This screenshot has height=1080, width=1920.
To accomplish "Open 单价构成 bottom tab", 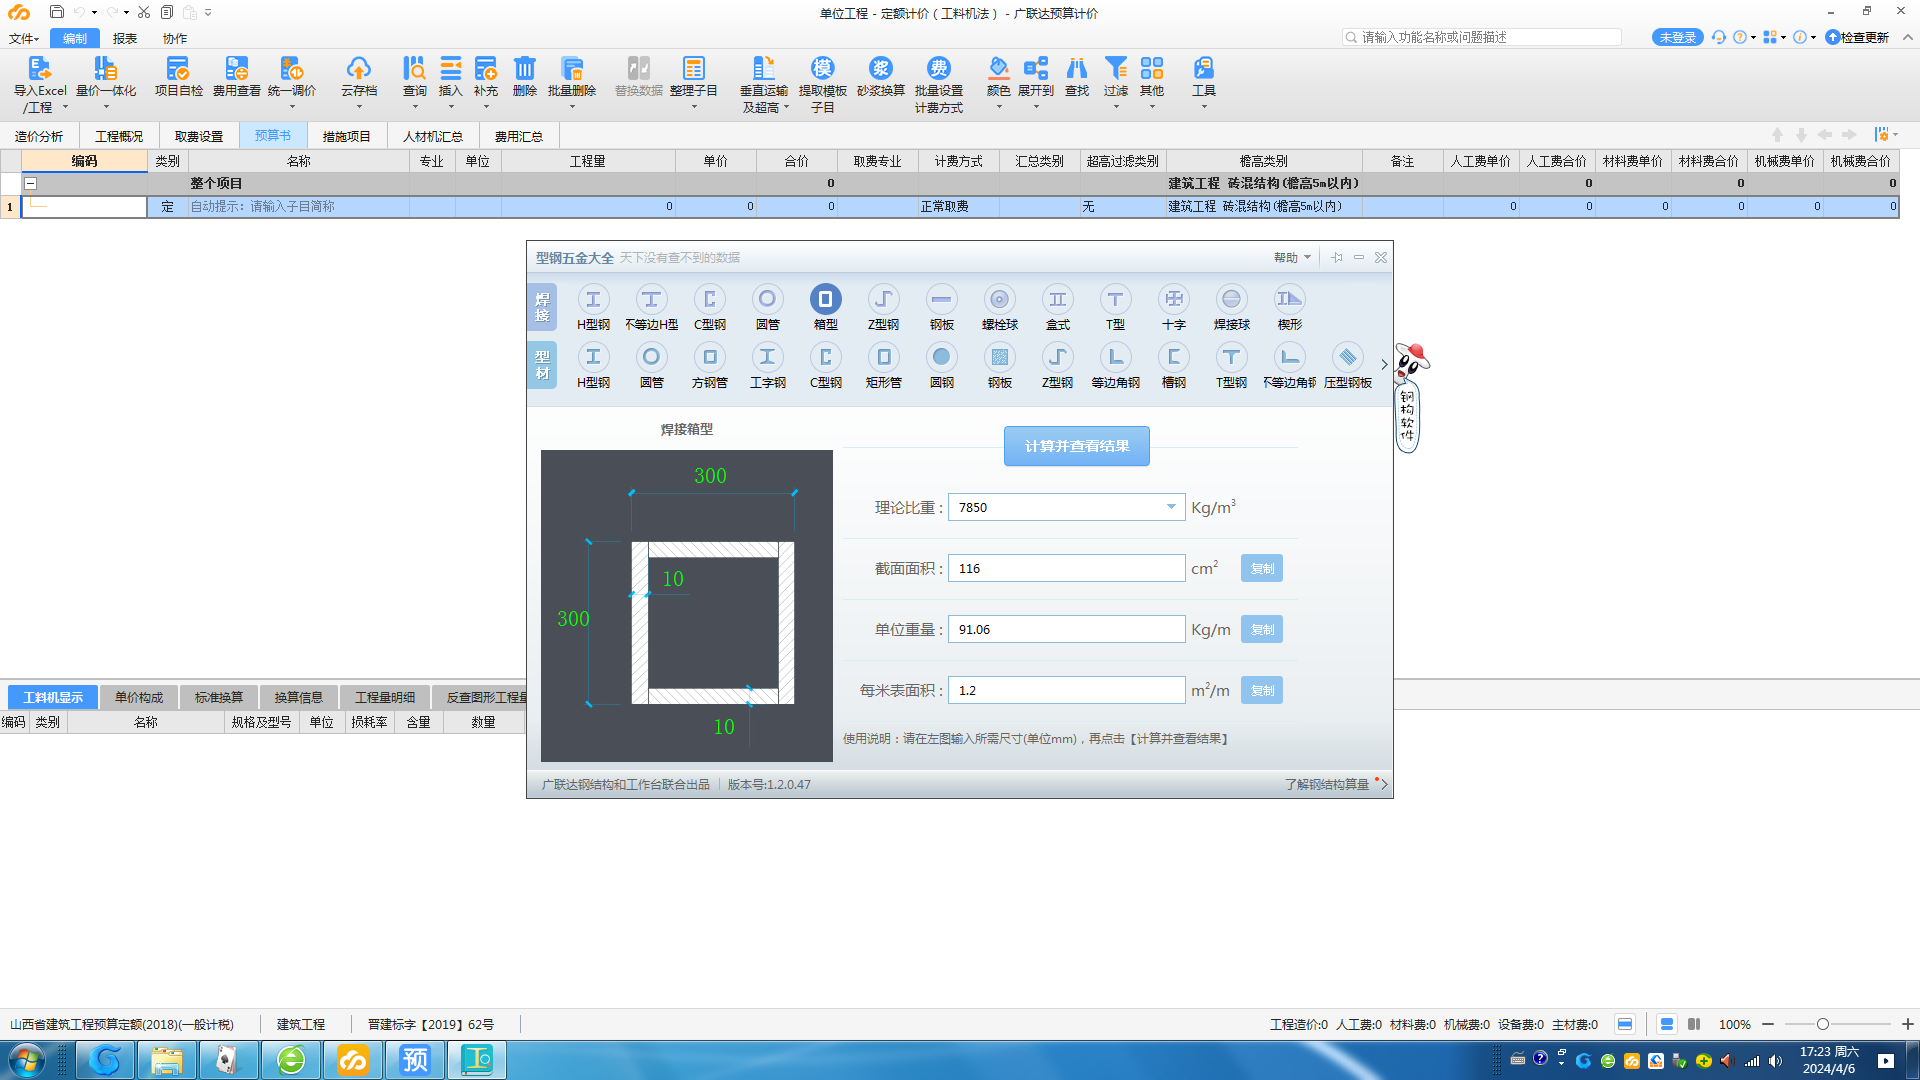I will [x=138, y=697].
